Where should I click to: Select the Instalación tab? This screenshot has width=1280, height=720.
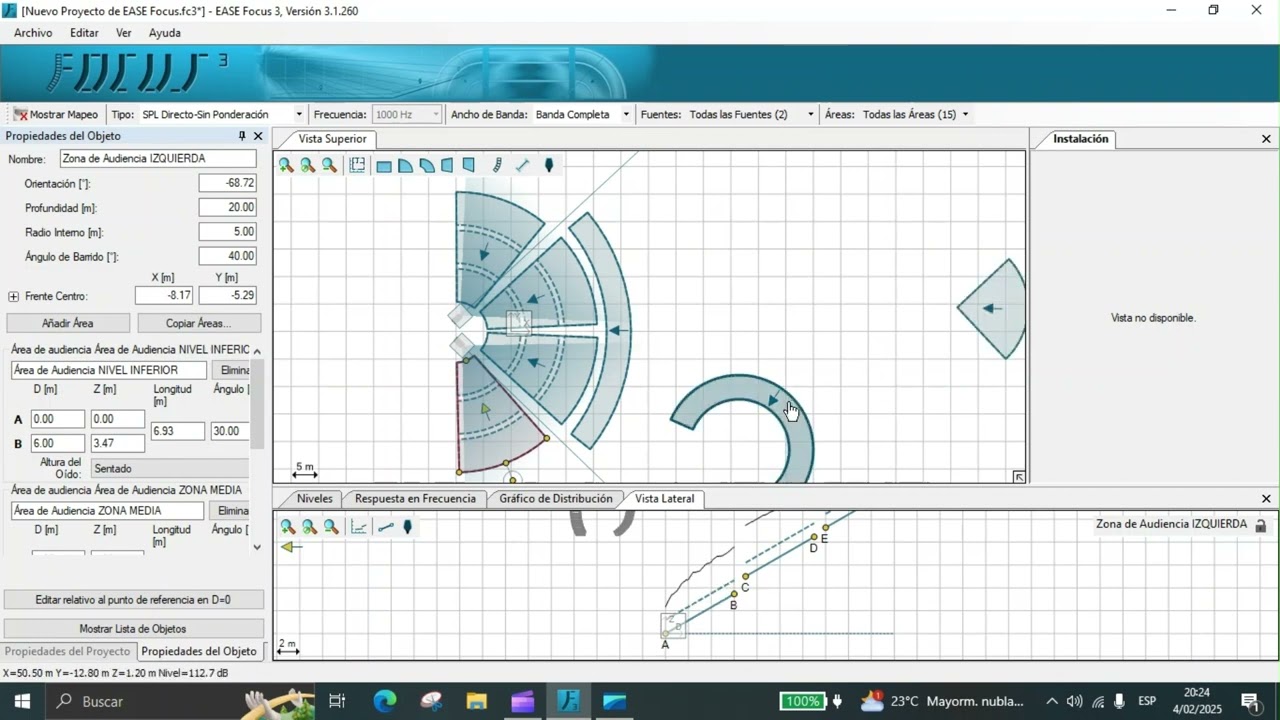click(x=1081, y=139)
